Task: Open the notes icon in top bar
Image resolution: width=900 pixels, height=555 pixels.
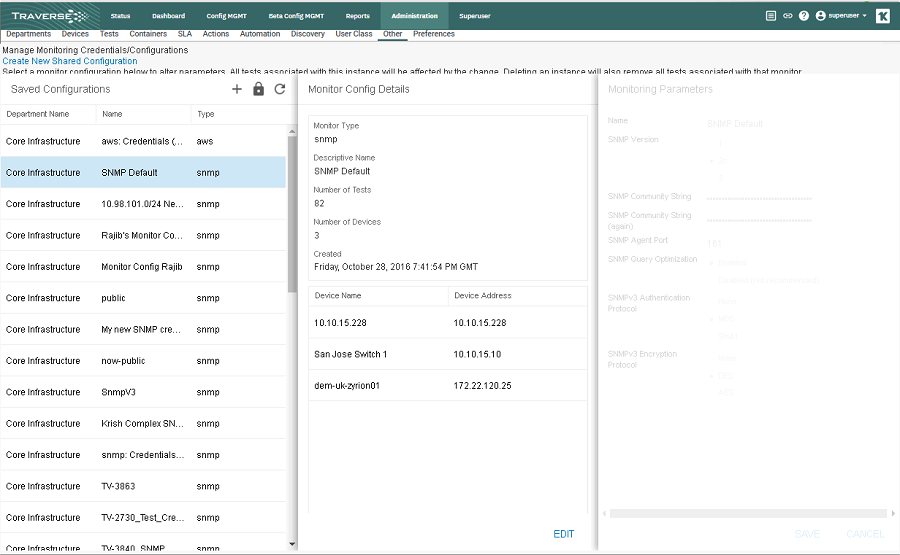Action: click(x=771, y=15)
